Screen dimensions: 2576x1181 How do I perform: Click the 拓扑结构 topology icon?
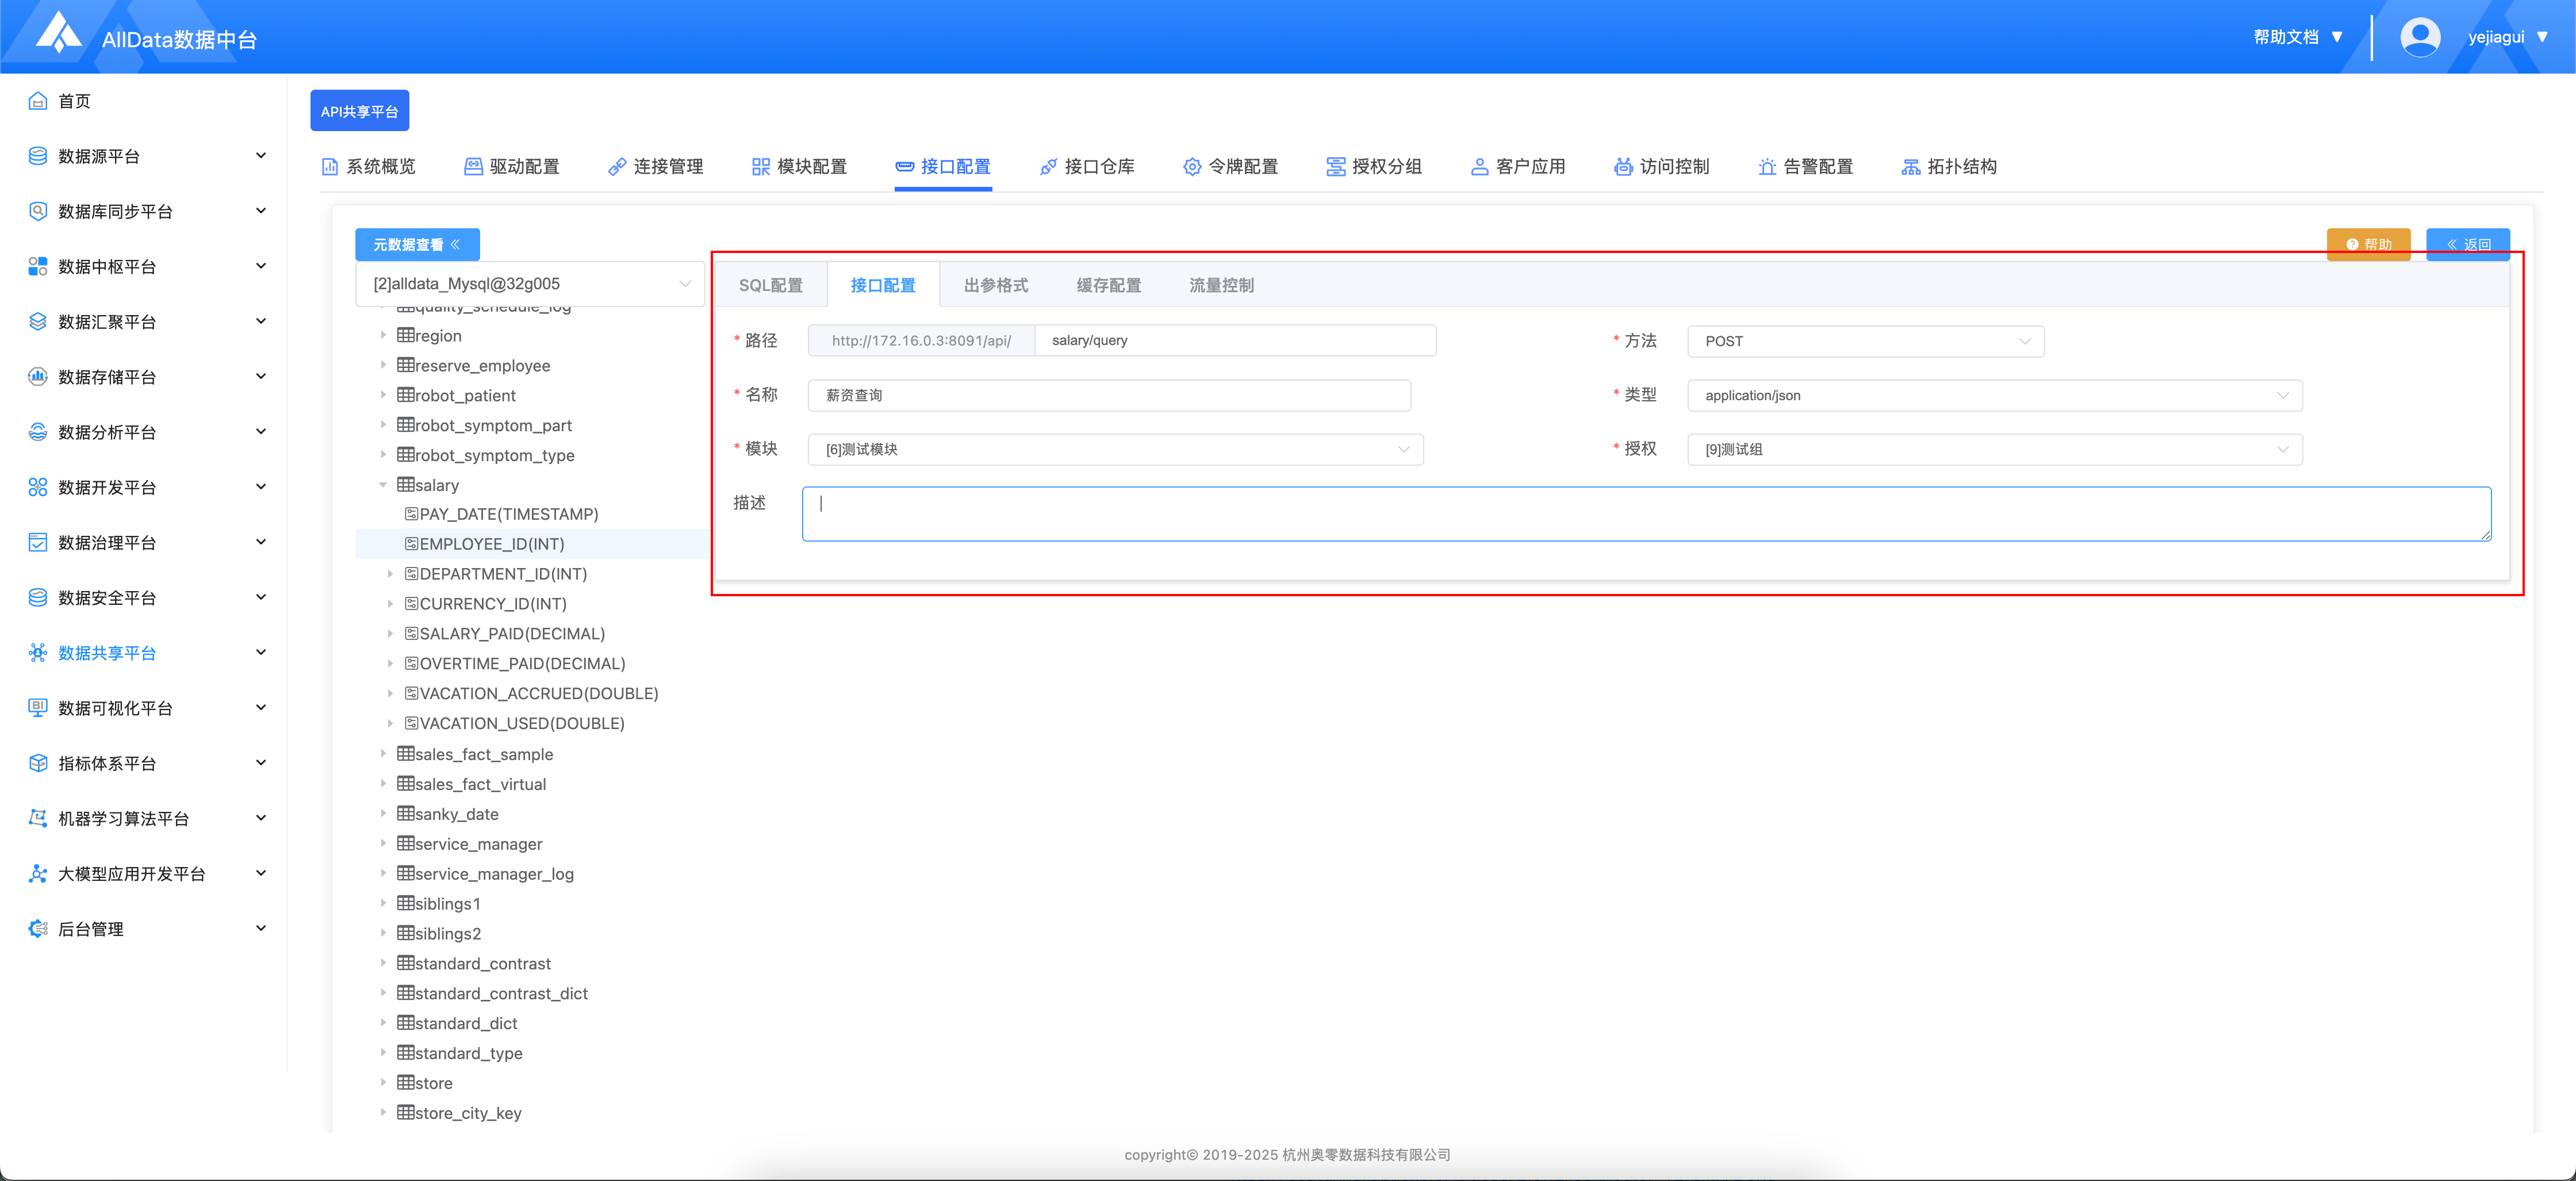click(x=1910, y=167)
